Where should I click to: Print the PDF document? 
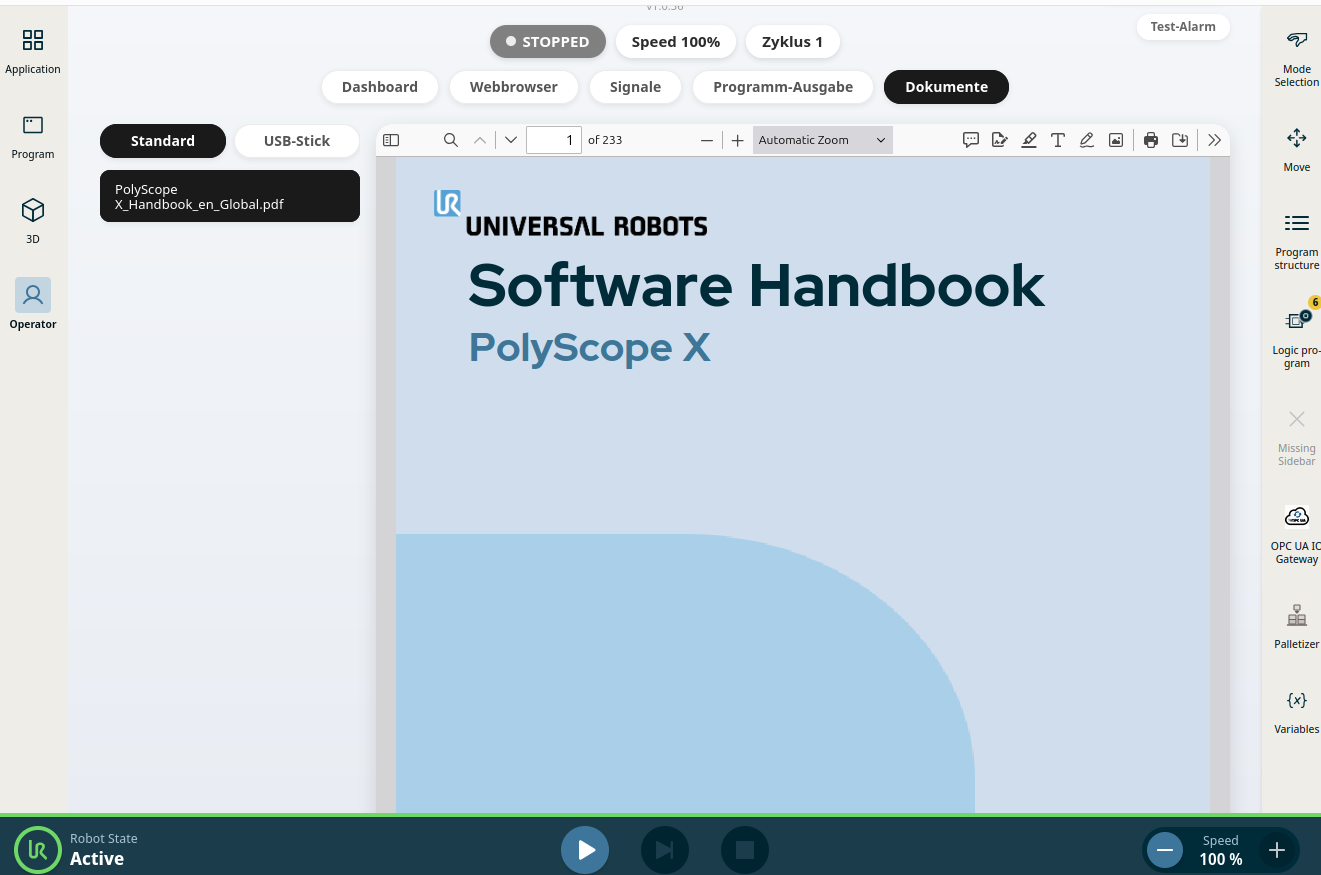click(1151, 140)
